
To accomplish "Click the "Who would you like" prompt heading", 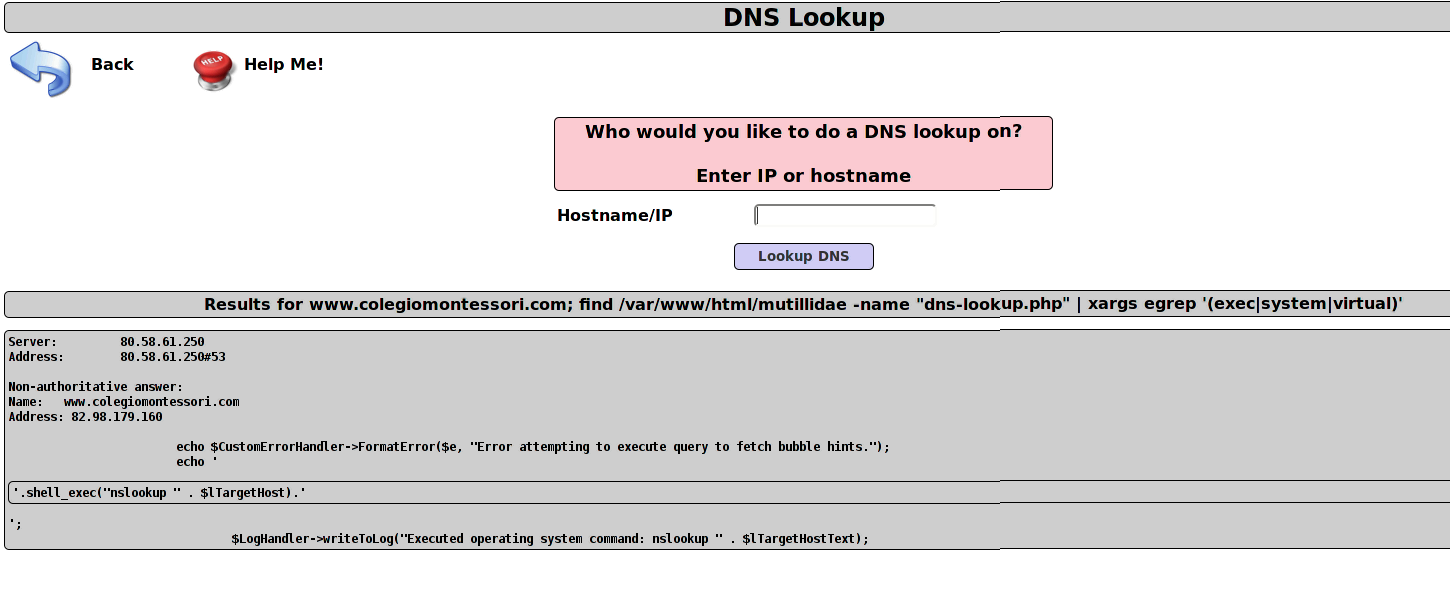I will click(x=803, y=132).
